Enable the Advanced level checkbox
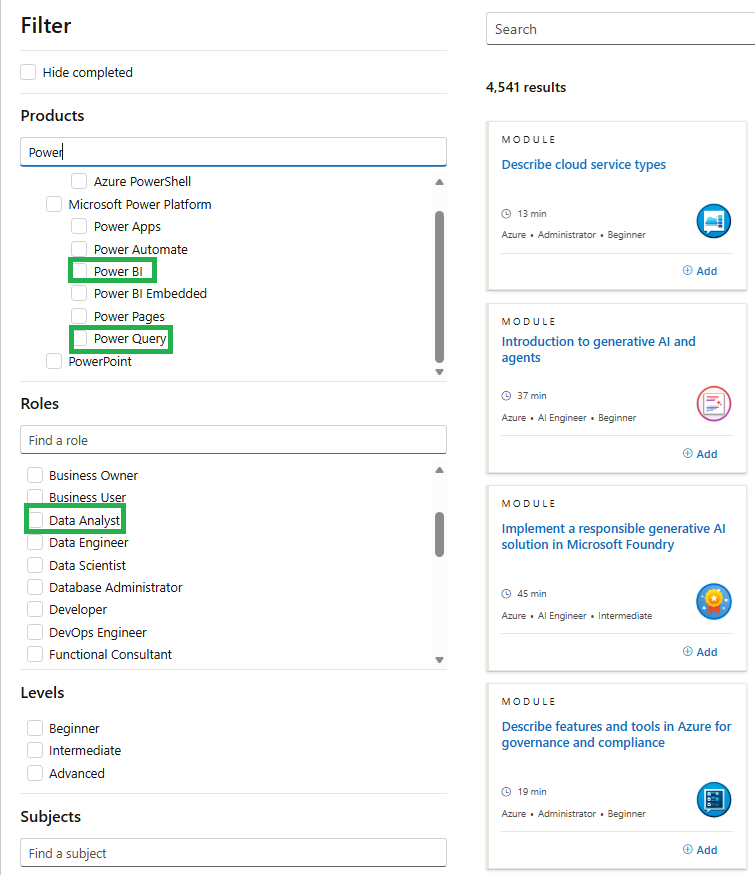Image resolution: width=755 pixels, height=875 pixels. click(x=35, y=773)
